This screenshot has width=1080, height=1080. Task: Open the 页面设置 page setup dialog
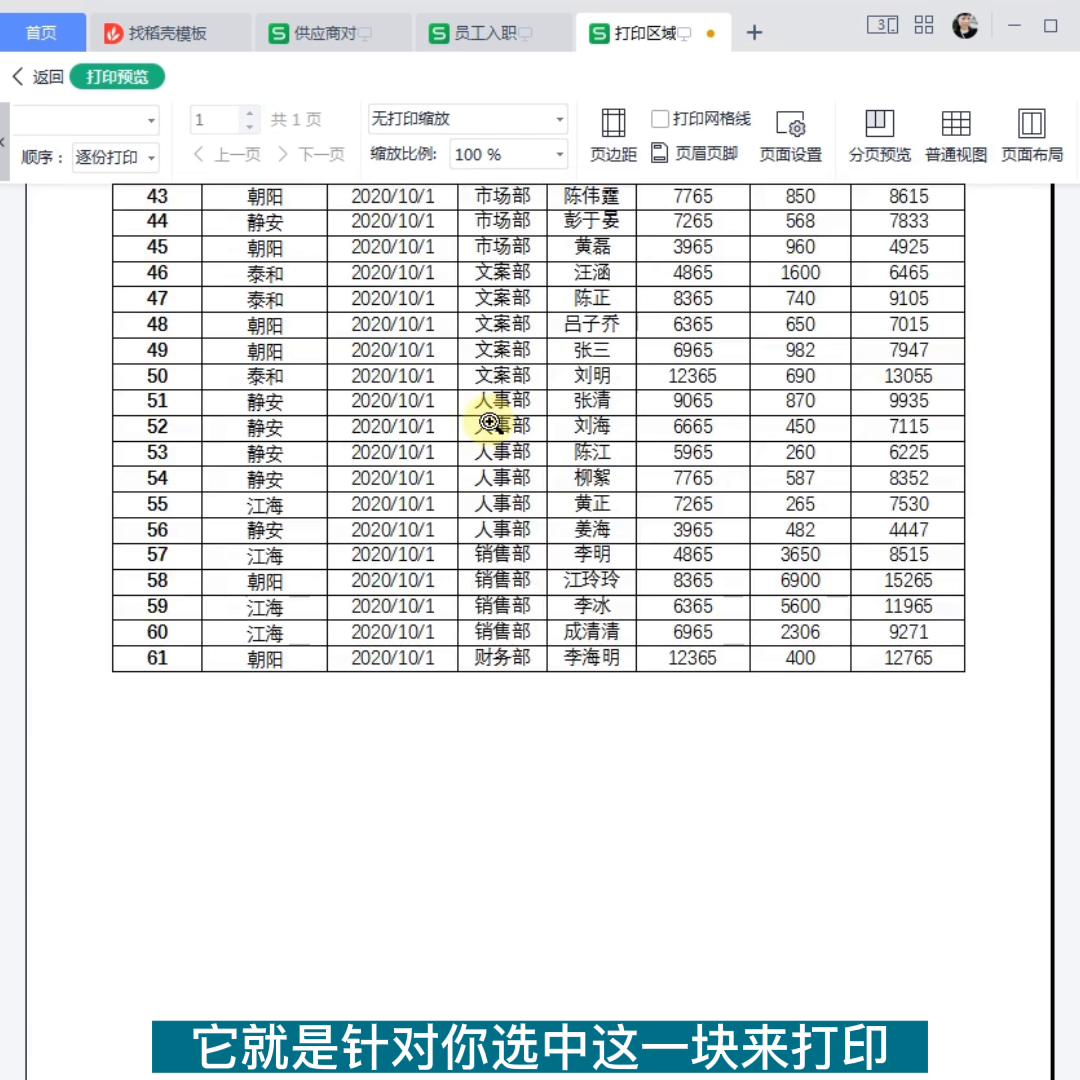791,134
